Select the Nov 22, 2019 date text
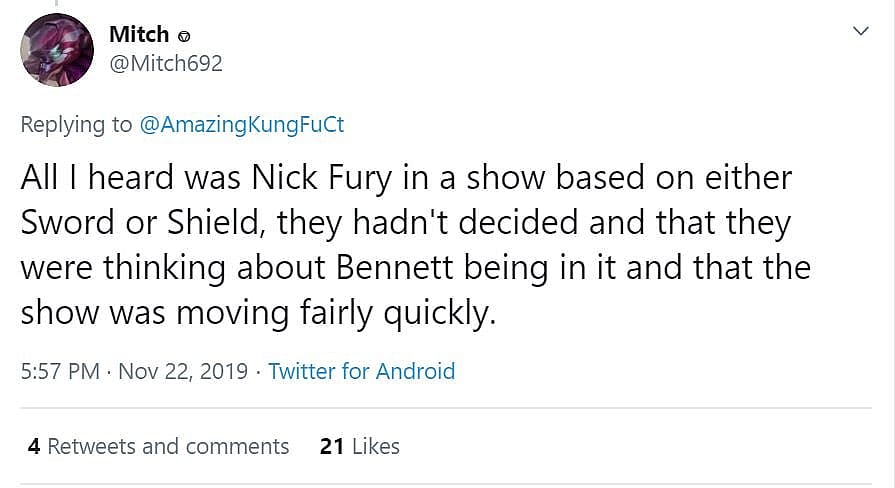 coord(183,372)
